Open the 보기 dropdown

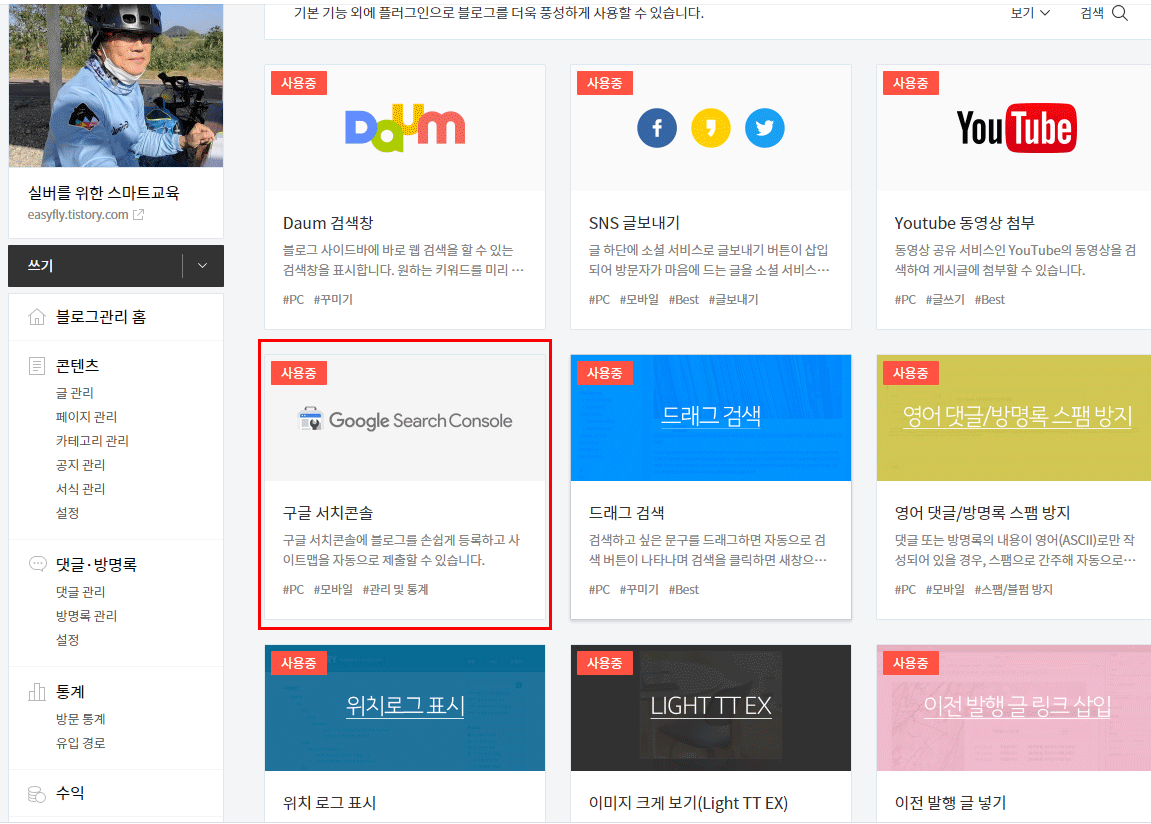coord(1030,12)
